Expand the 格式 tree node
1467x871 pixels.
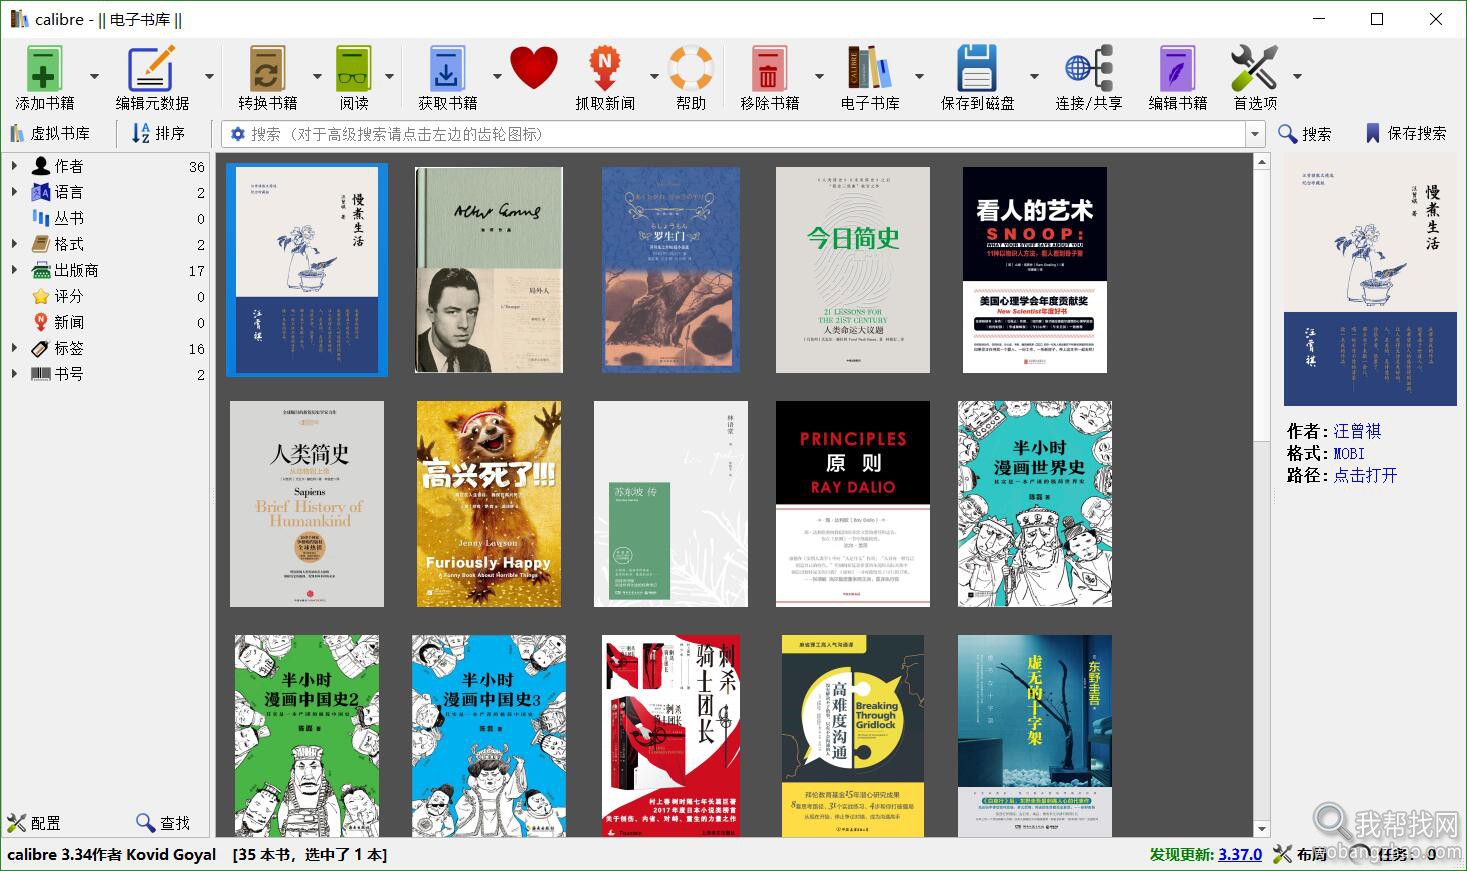[x=14, y=244]
